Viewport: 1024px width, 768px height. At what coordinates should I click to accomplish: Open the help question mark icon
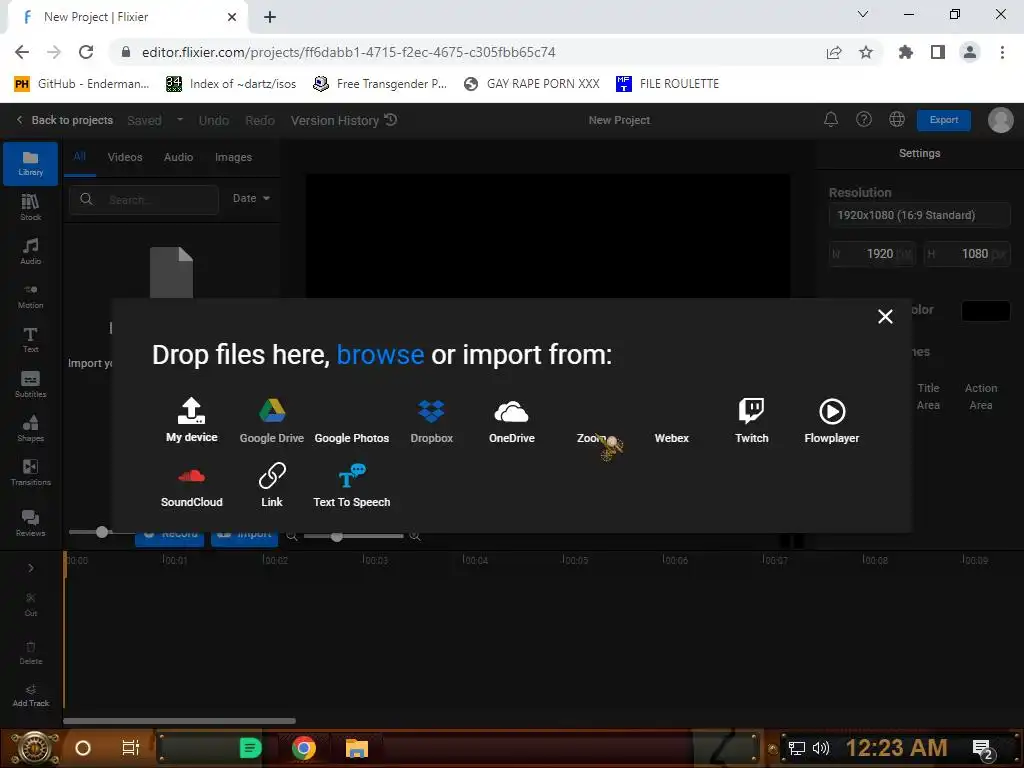coord(863,120)
